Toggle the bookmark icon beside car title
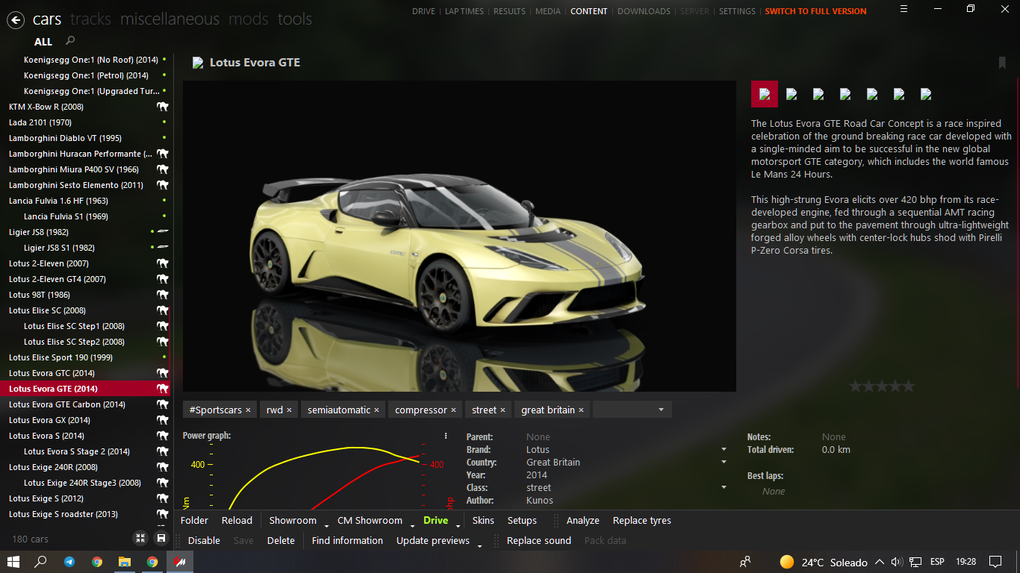The height and width of the screenshot is (573, 1020). [x=1002, y=62]
